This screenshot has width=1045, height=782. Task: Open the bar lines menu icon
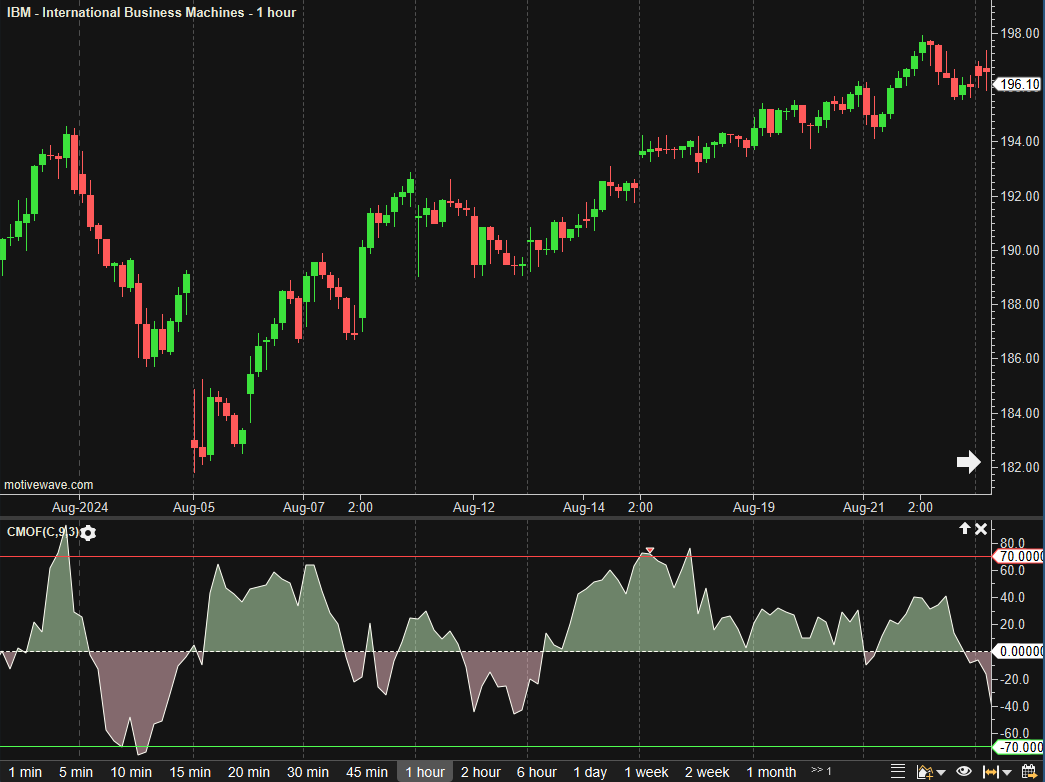pos(897,771)
